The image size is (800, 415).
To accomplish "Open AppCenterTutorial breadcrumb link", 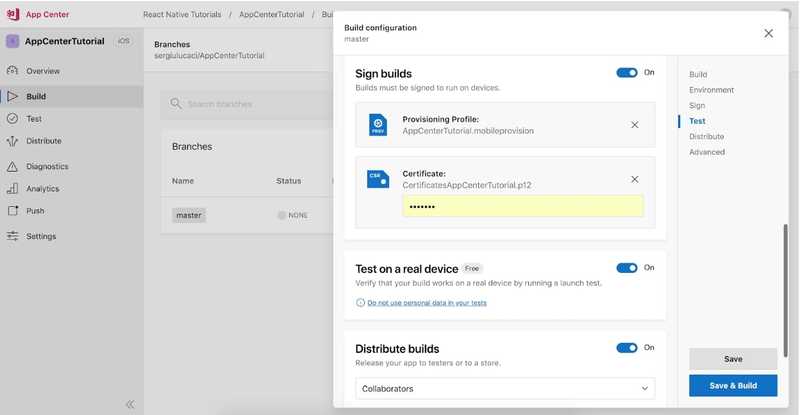I will [271, 14].
